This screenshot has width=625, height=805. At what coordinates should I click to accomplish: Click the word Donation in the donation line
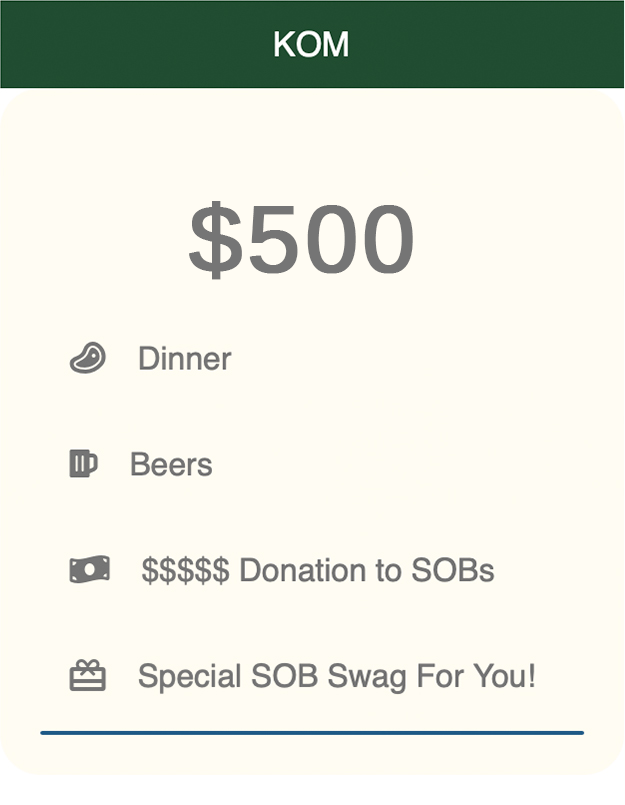[320, 570]
